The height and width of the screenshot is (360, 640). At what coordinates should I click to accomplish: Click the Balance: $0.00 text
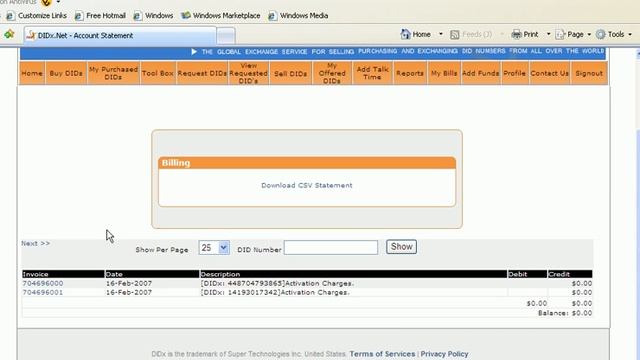565,313
